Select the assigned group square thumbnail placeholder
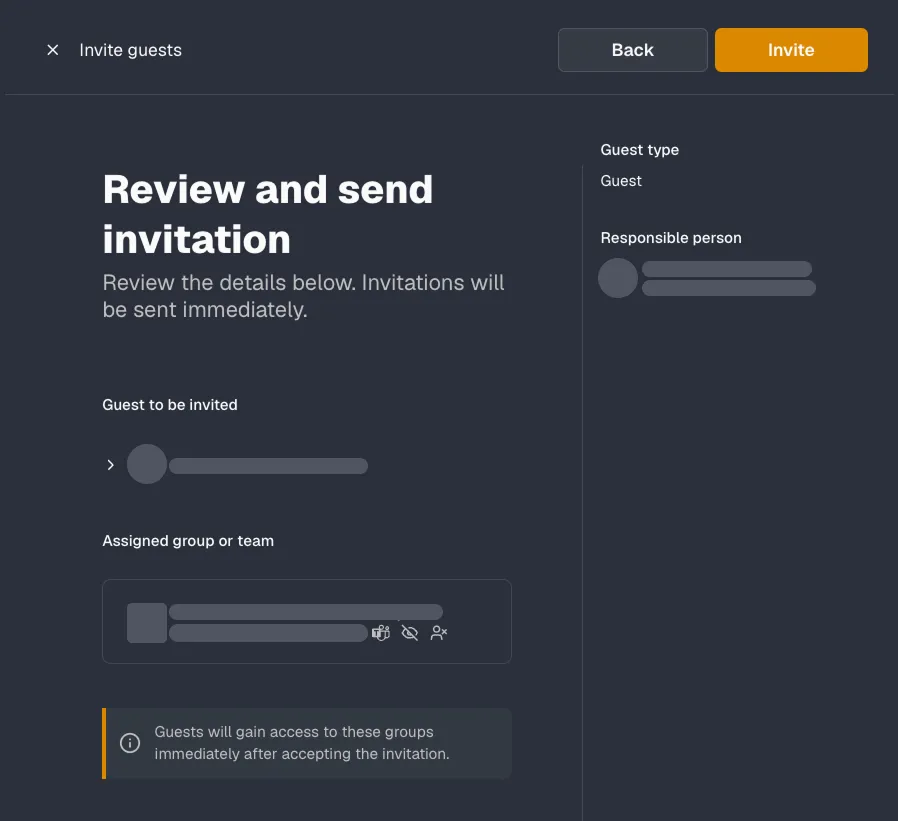 (x=147, y=623)
